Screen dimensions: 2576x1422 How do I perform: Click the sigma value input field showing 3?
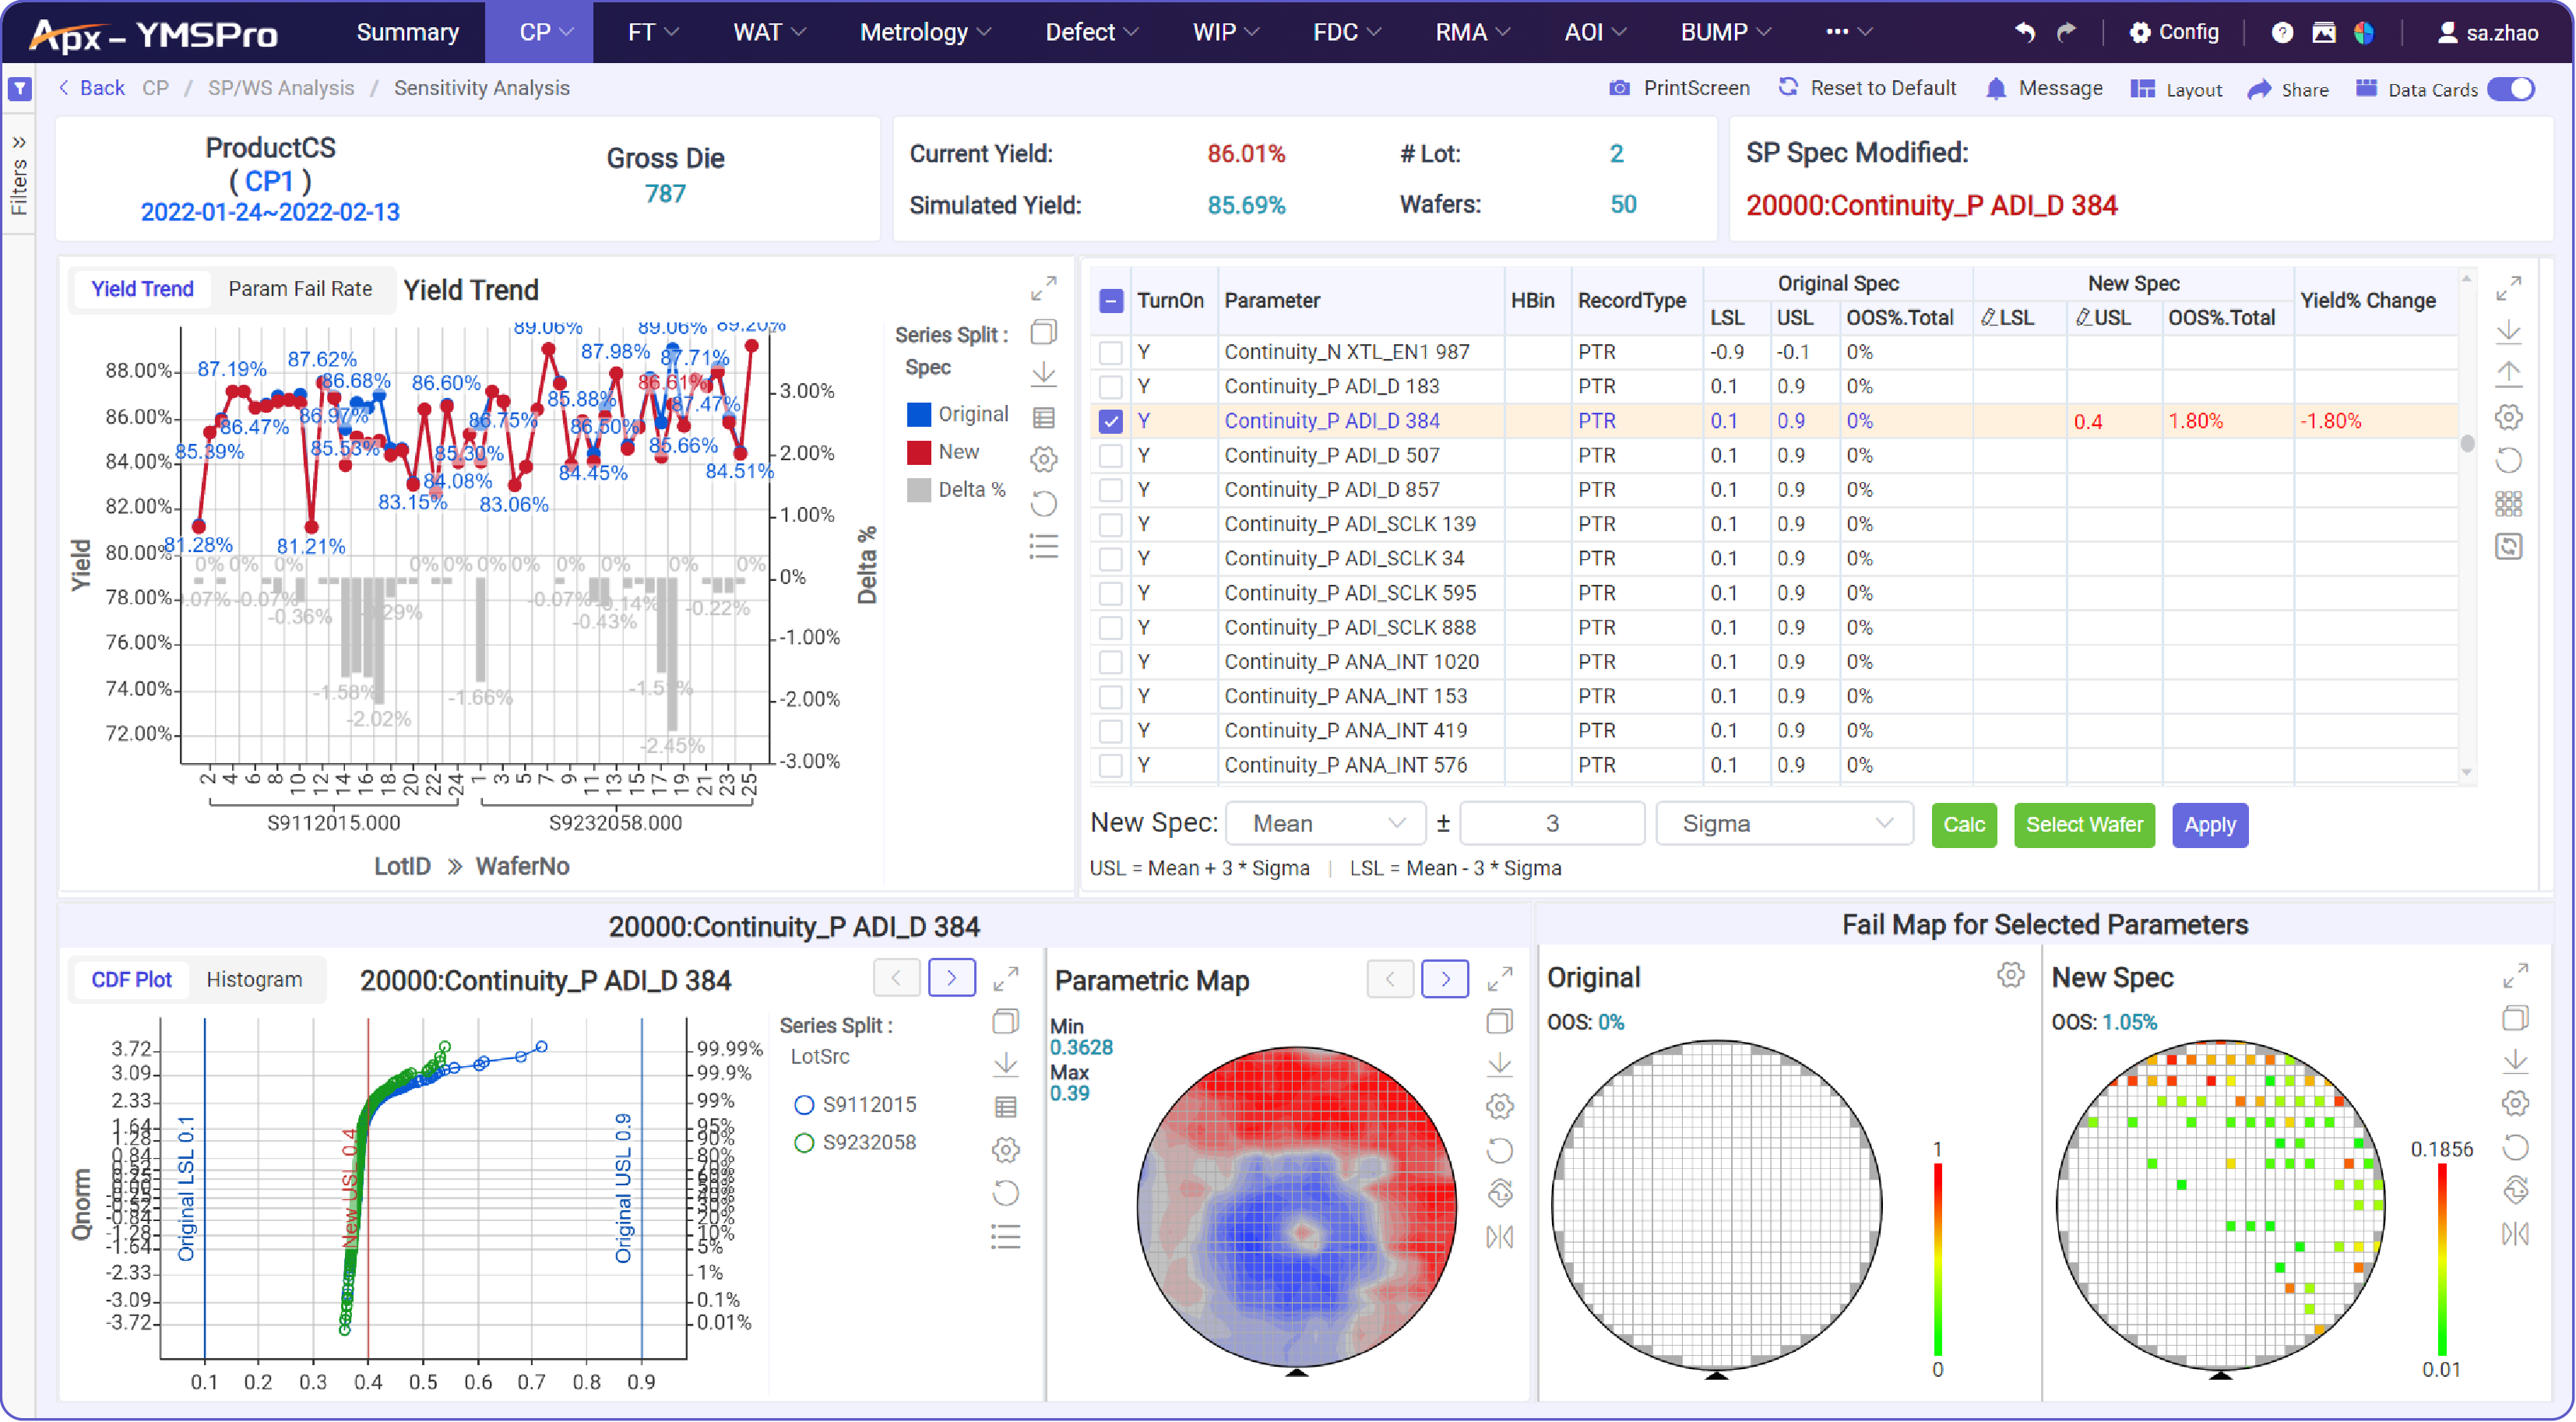coord(1552,823)
